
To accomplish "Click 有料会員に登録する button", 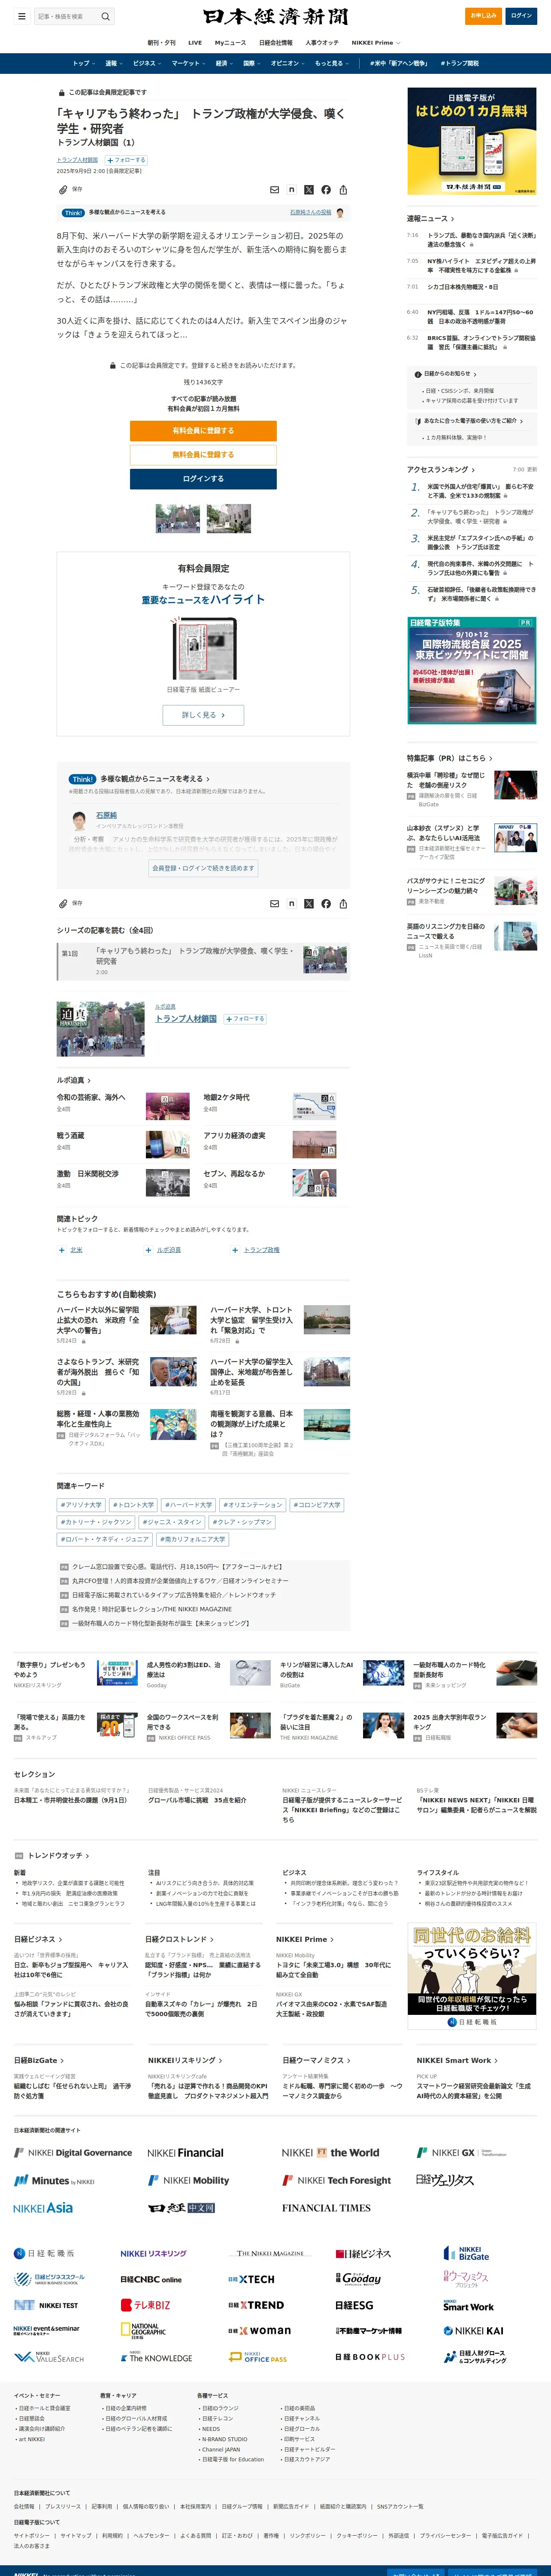I will click(203, 431).
